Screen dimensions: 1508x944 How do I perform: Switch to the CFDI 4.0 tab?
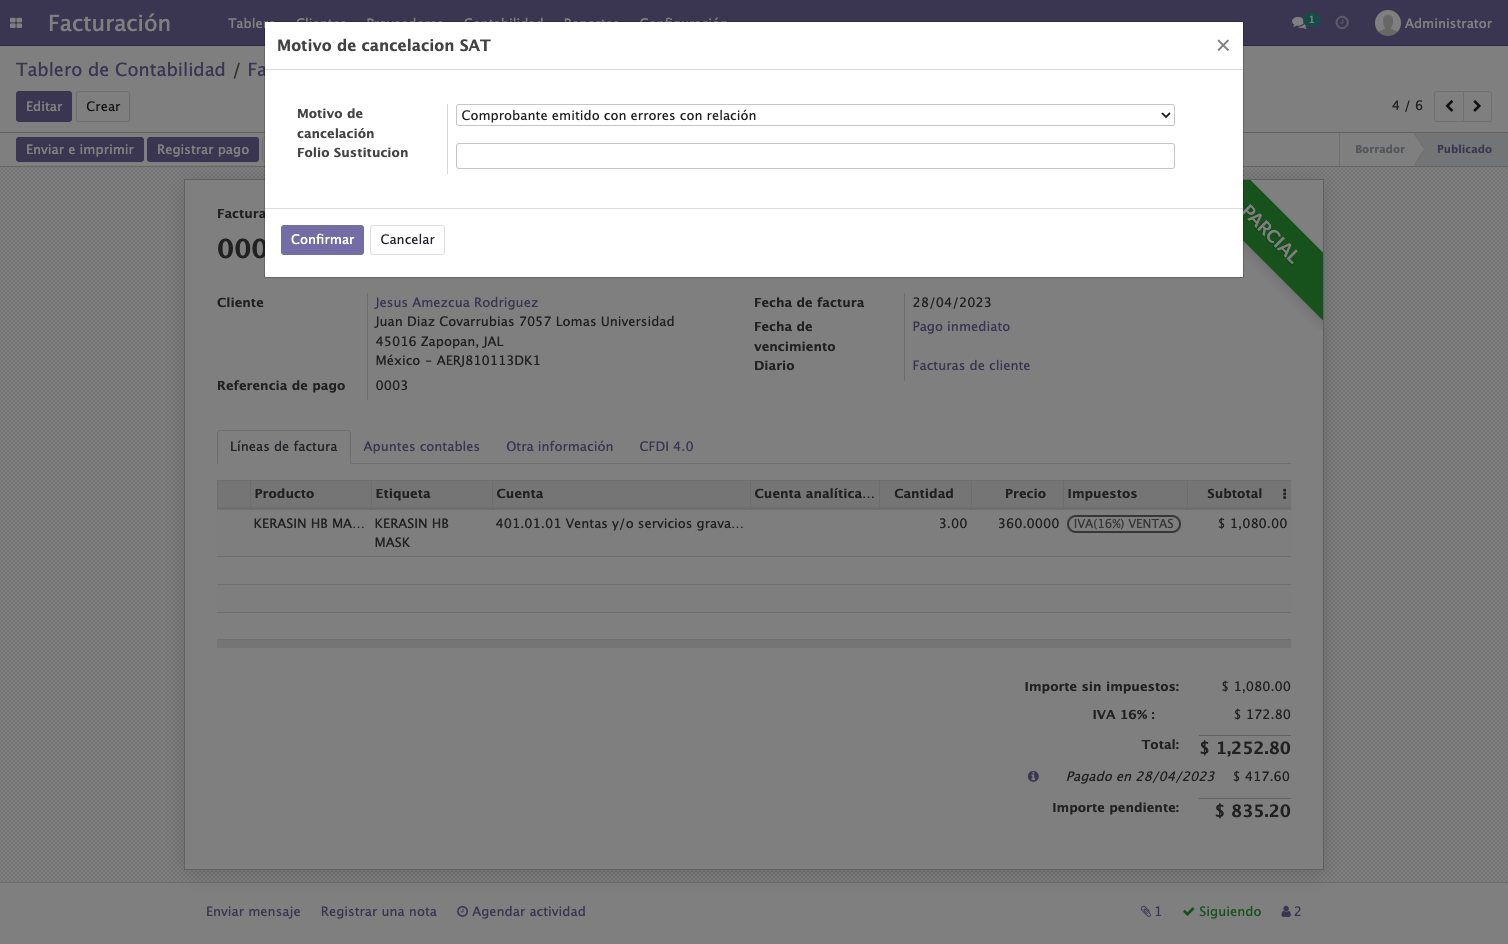[666, 447]
